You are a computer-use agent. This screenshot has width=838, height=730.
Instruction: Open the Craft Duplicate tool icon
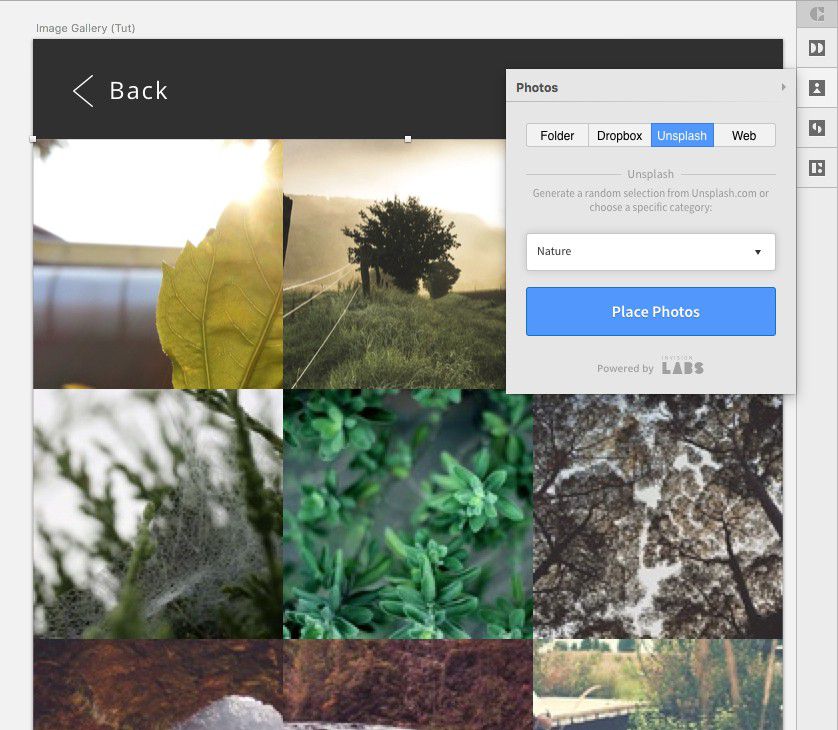(x=817, y=49)
